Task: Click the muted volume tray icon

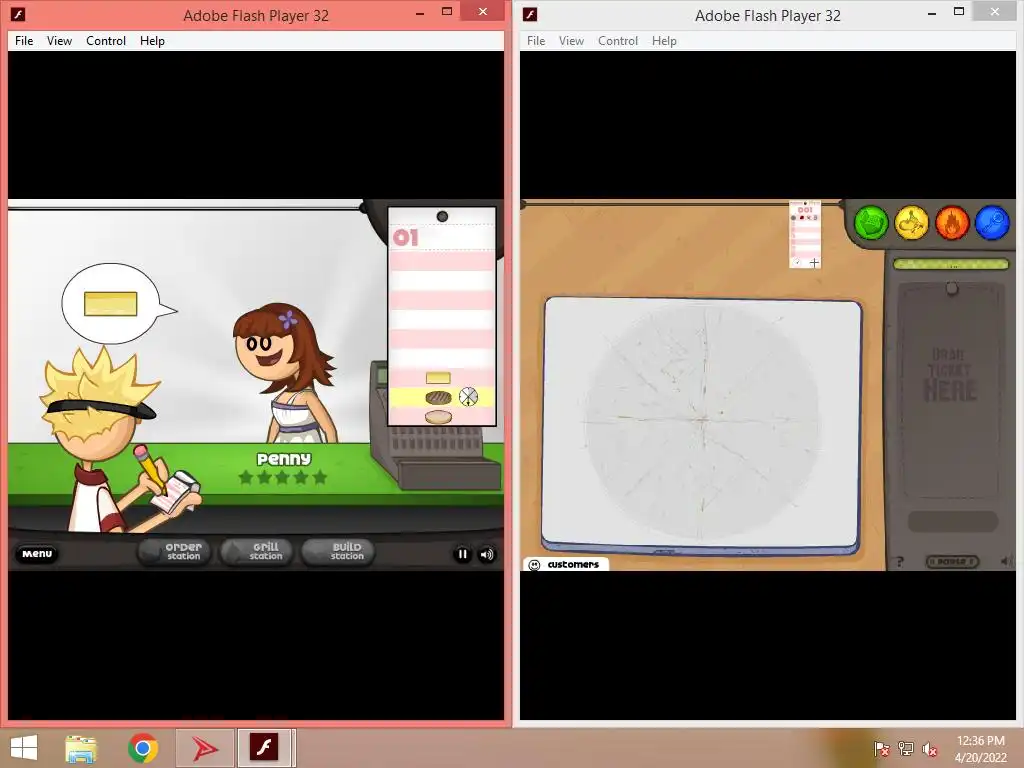Action: pos(930,749)
